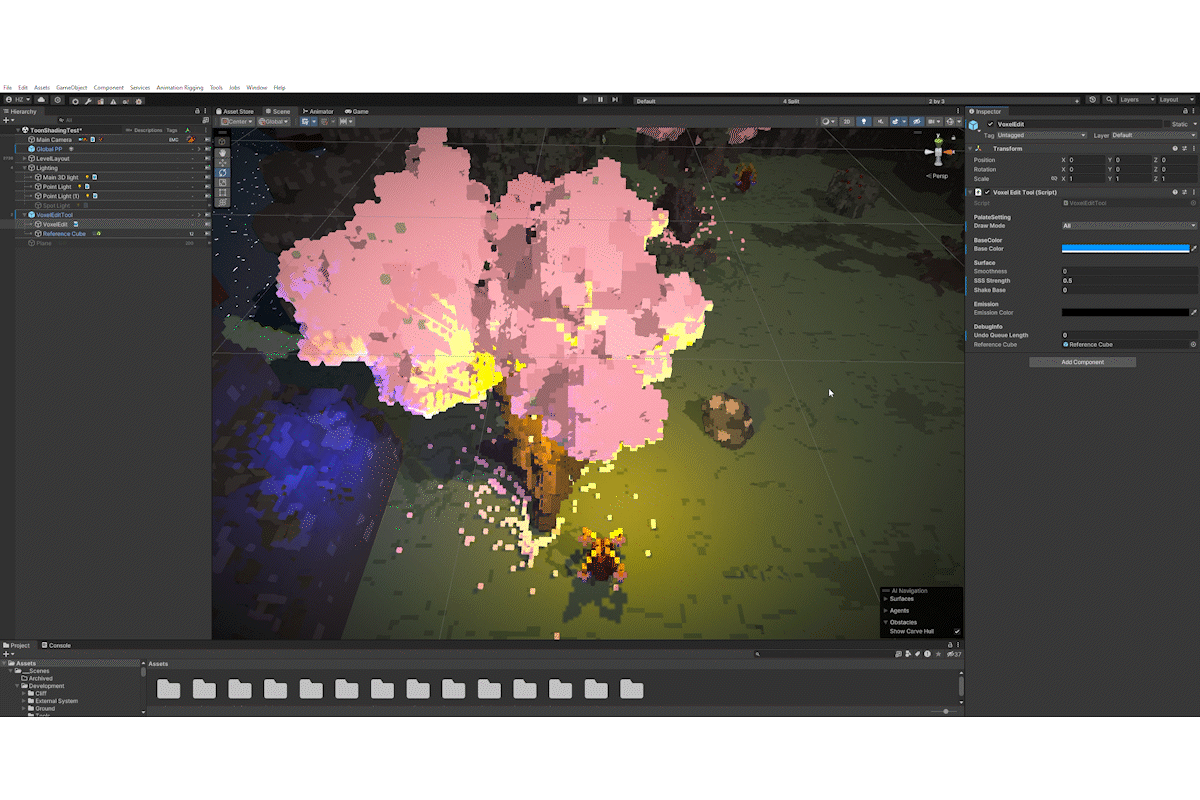The width and height of the screenshot is (1200, 800).
Task: Toggle 2D view mode button
Action: [847, 121]
